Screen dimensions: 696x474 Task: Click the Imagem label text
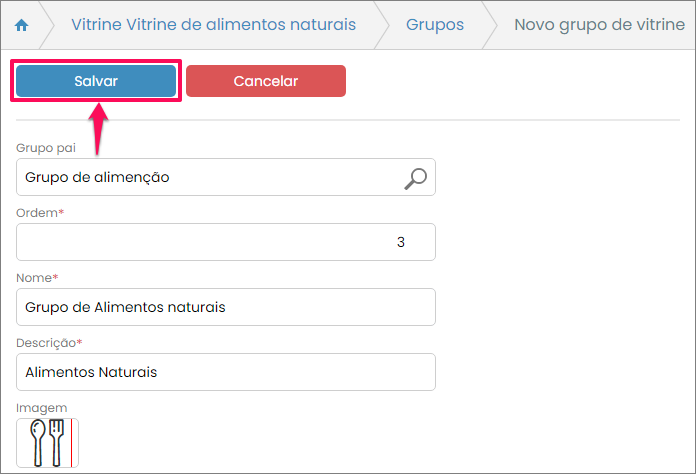[x=42, y=407]
